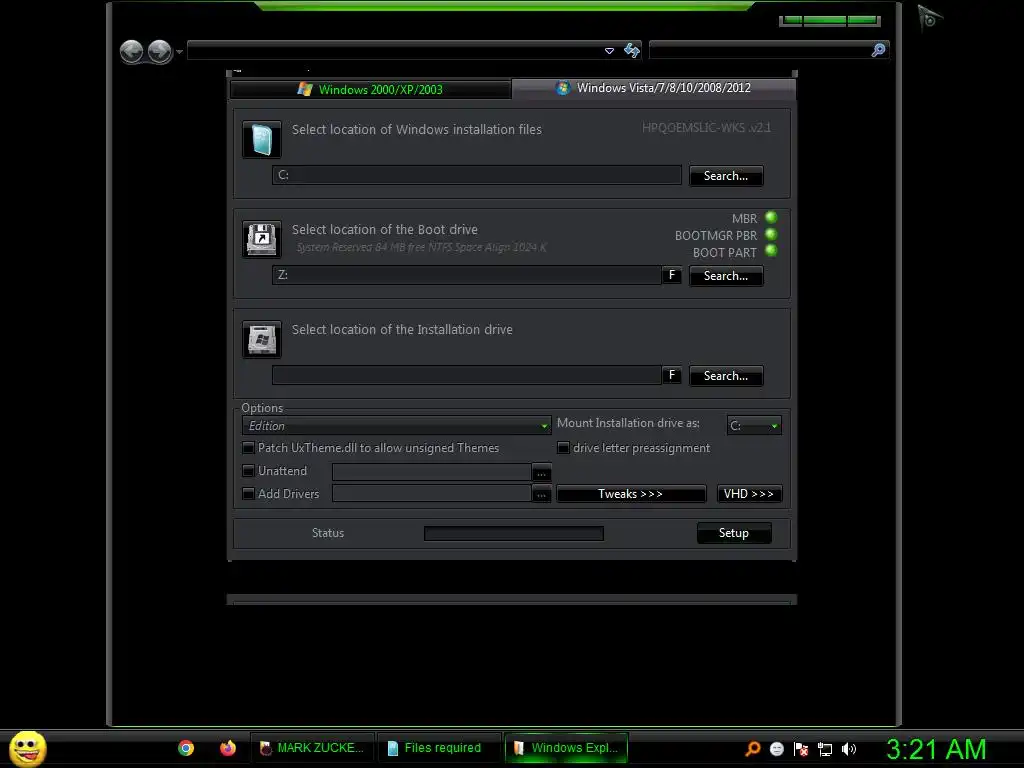Click the Explorer forward arrow button
This screenshot has height=768, width=1024.
[159, 51]
